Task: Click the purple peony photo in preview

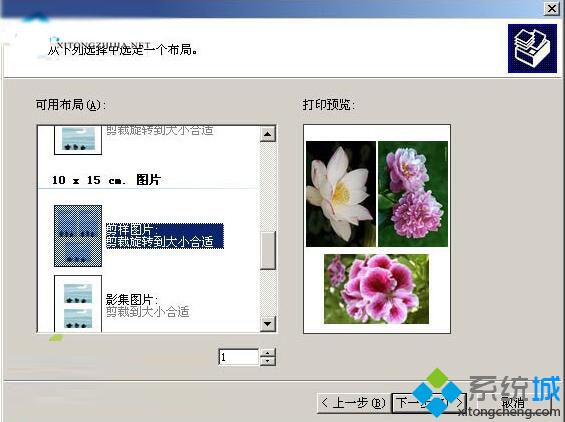Action: [x=413, y=194]
